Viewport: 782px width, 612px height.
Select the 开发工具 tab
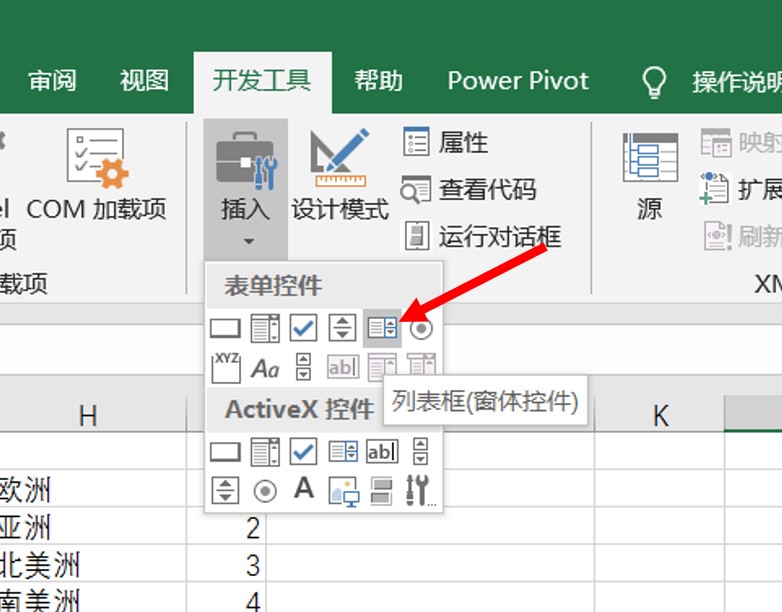[262, 81]
